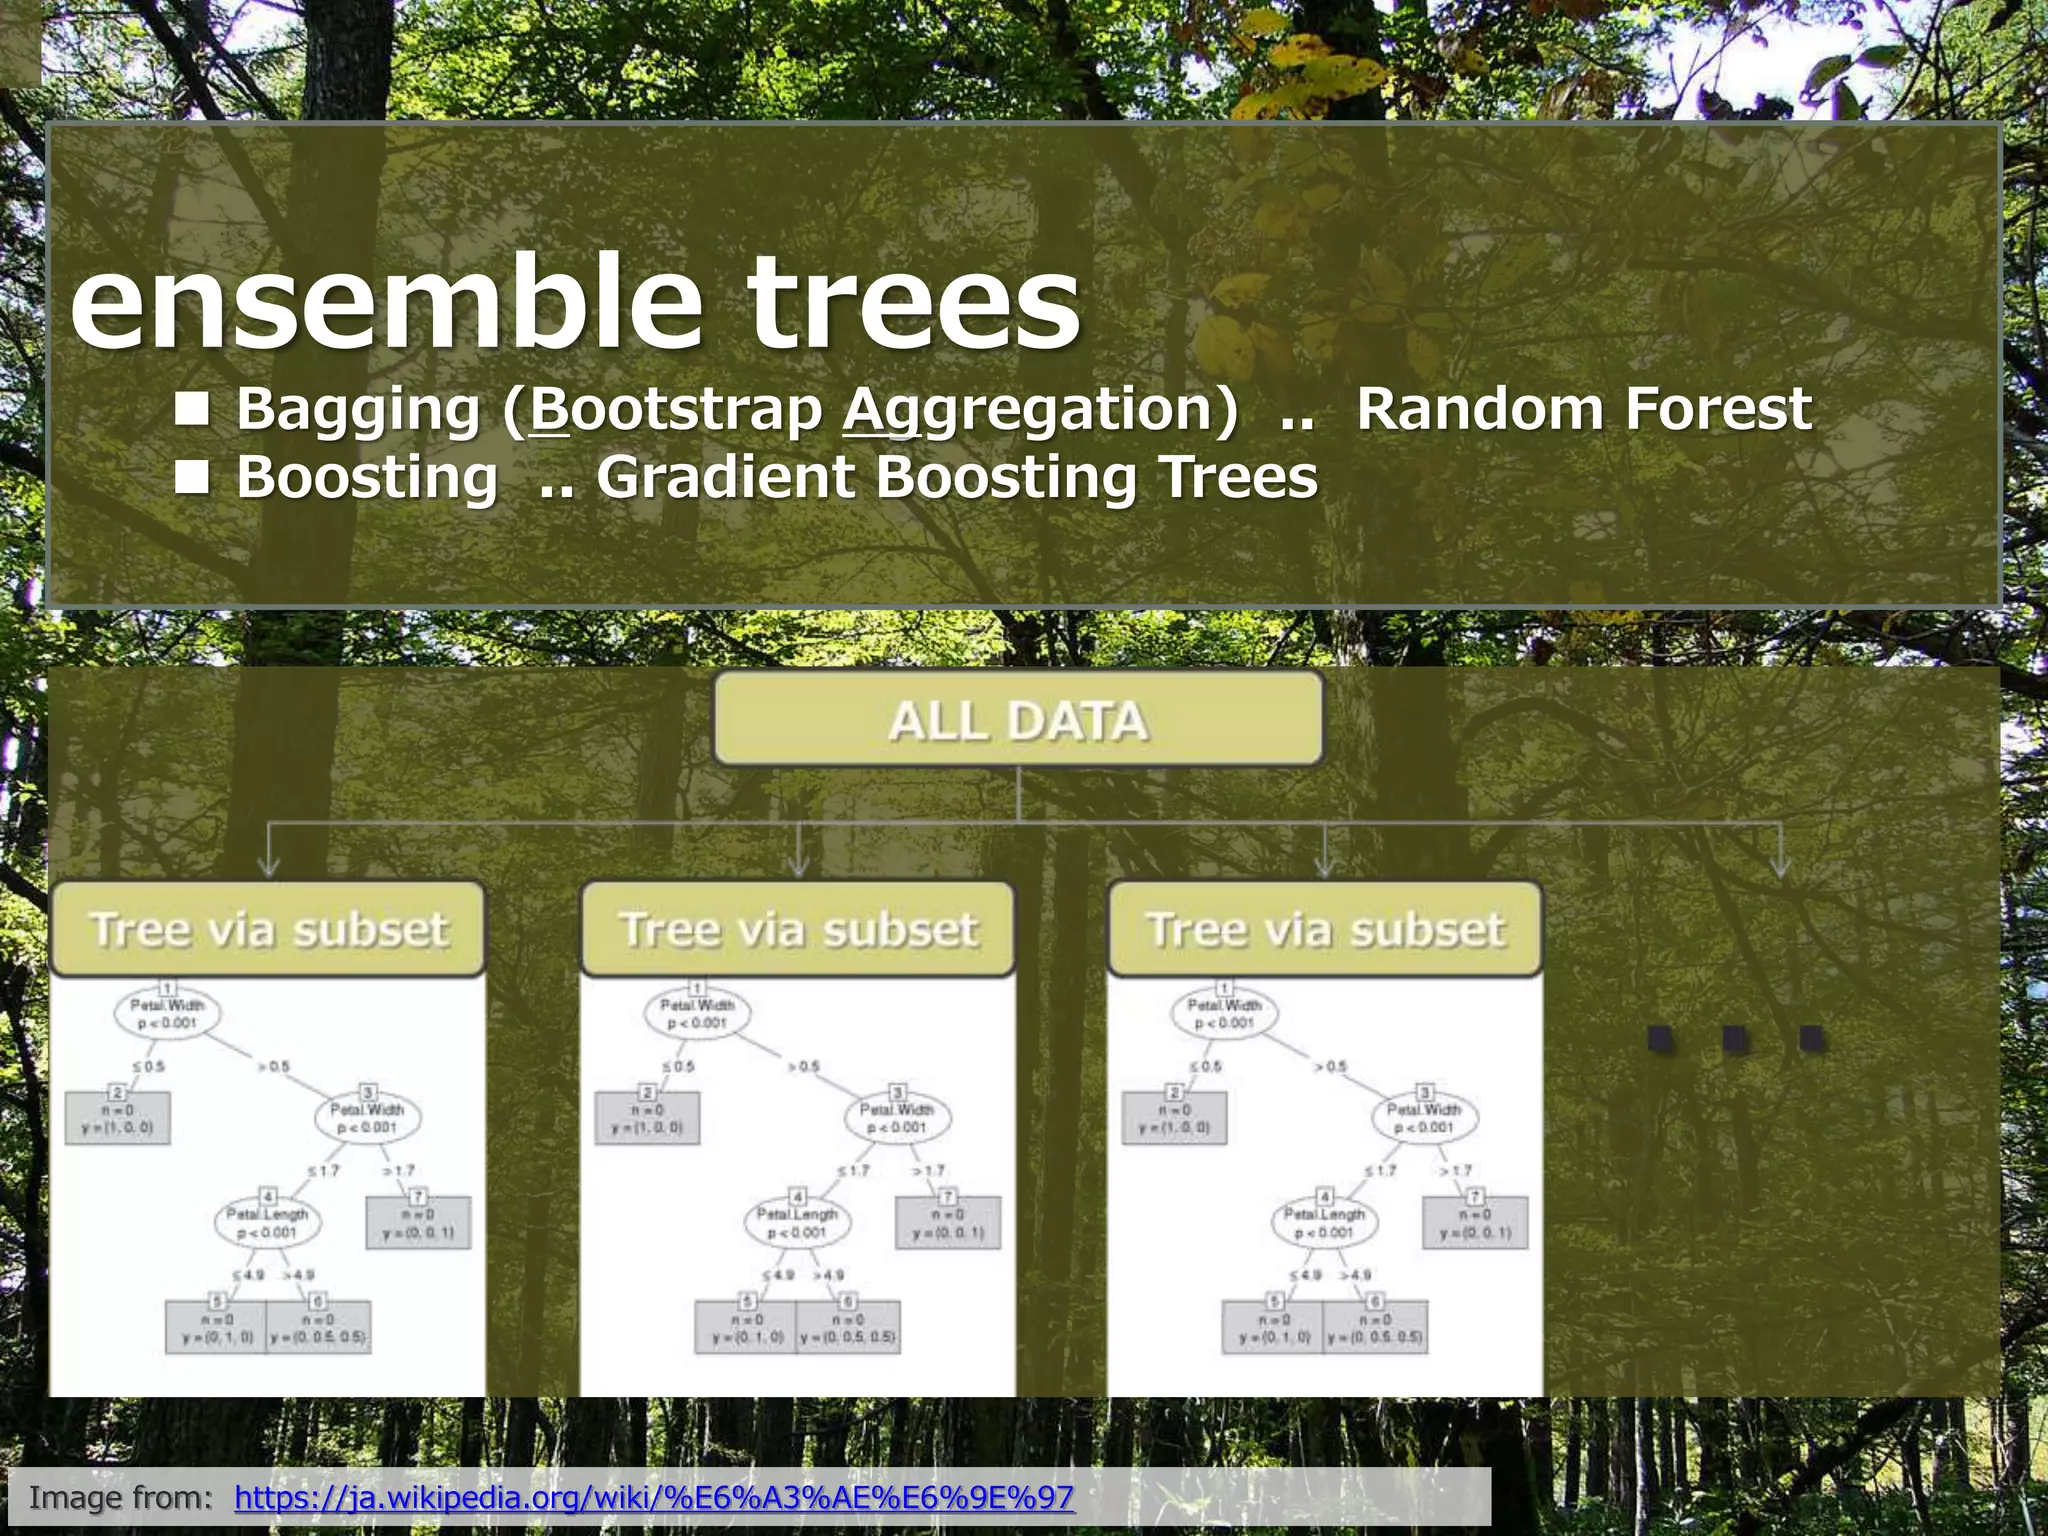
Task: Click Bootstrap Aggregation text in first bullet
Action: (x=870, y=409)
